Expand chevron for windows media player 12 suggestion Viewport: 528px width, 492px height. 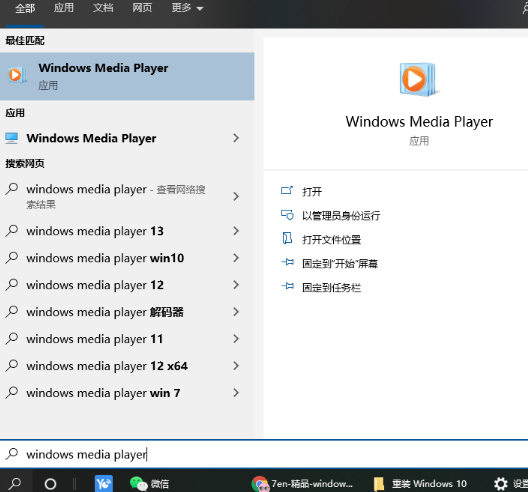click(x=236, y=285)
